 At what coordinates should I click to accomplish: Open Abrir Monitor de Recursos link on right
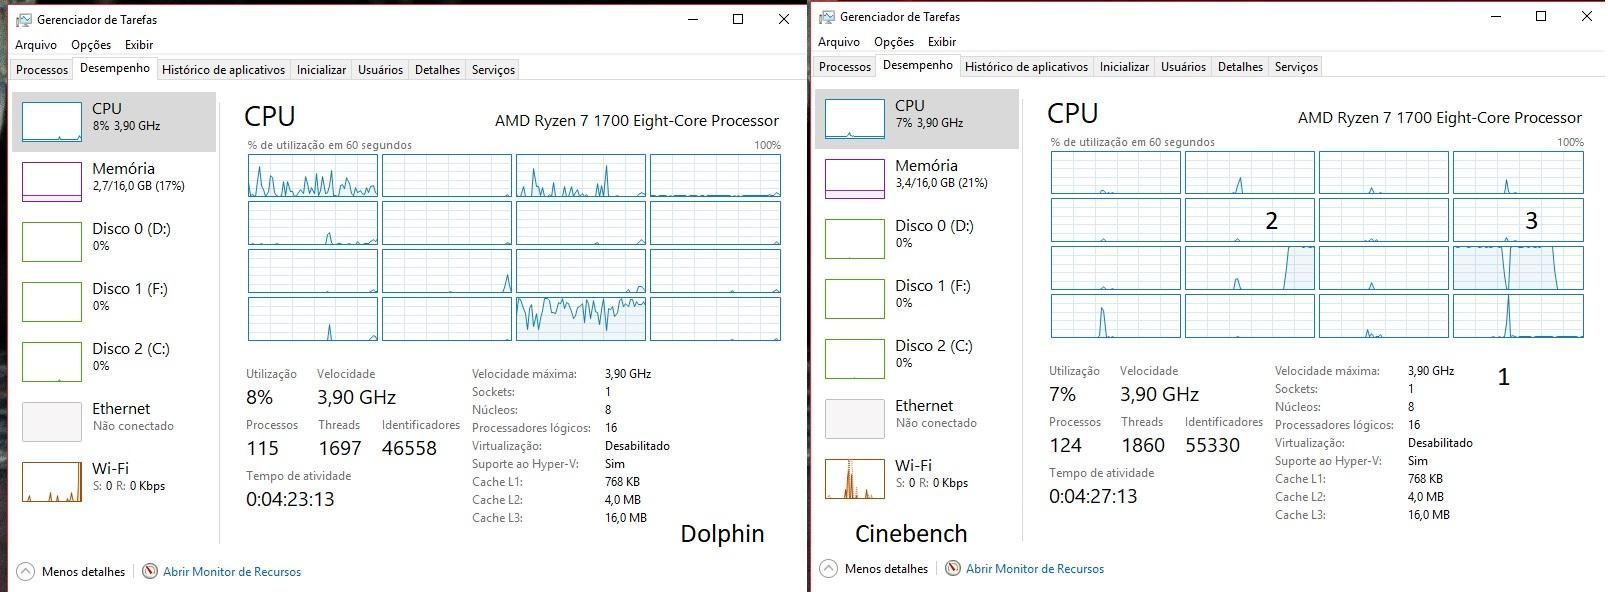coord(1035,568)
